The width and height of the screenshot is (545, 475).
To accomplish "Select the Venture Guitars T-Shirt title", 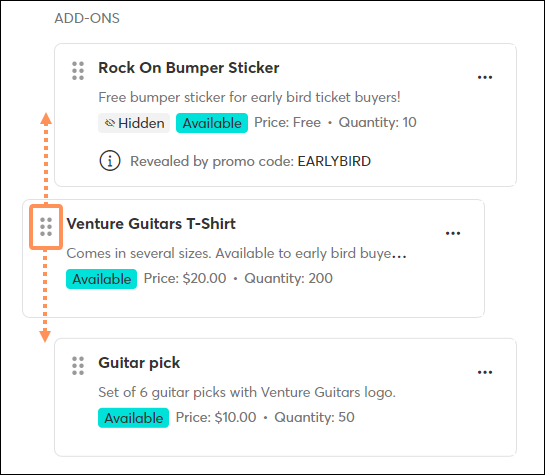I will coord(151,224).
